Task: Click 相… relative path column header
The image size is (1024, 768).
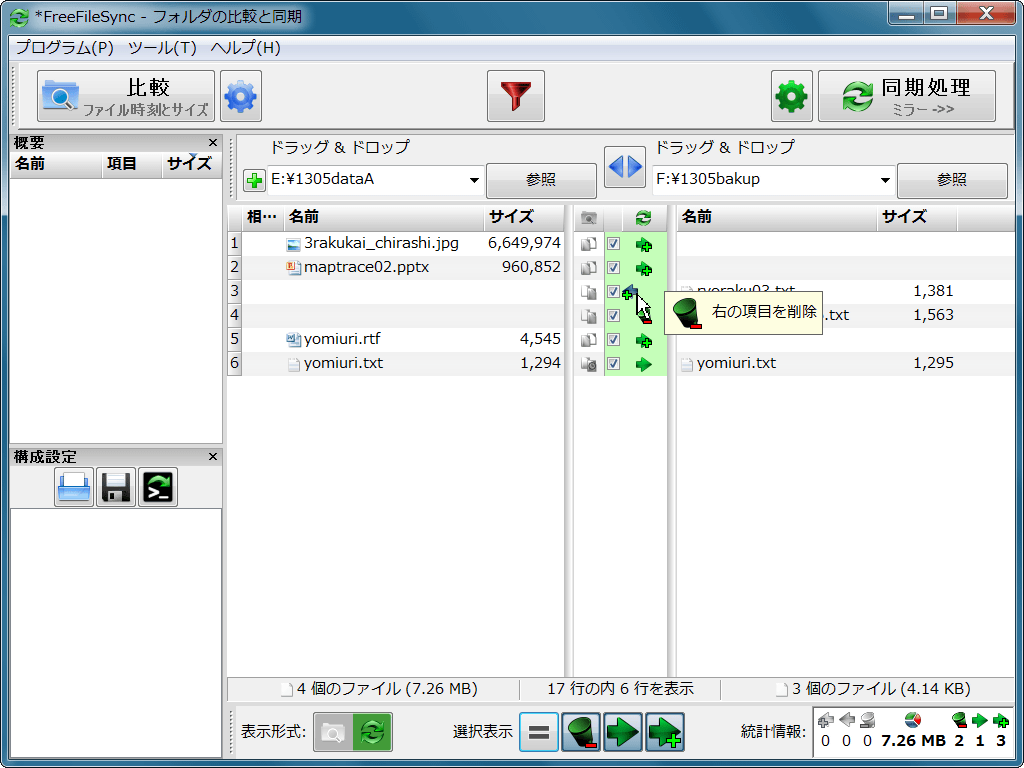Action: 263,217
